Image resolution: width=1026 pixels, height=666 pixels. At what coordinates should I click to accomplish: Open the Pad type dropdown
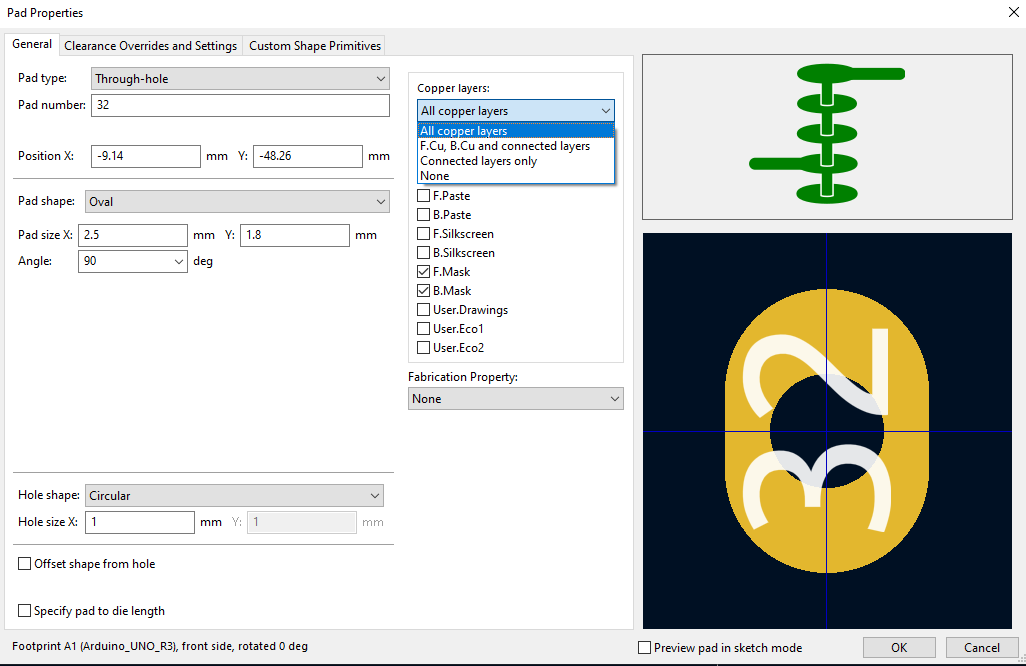pyautogui.click(x=240, y=79)
